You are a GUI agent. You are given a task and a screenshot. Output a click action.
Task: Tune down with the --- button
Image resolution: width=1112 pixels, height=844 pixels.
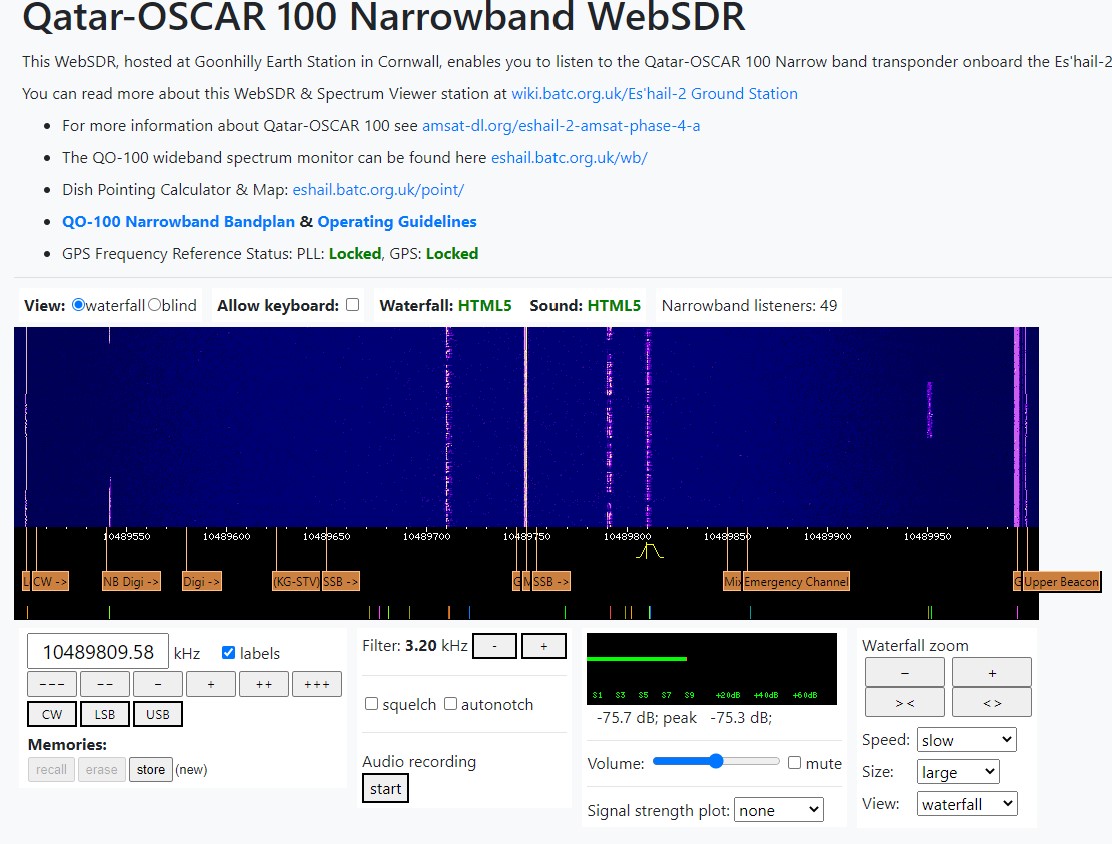[x=52, y=684]
